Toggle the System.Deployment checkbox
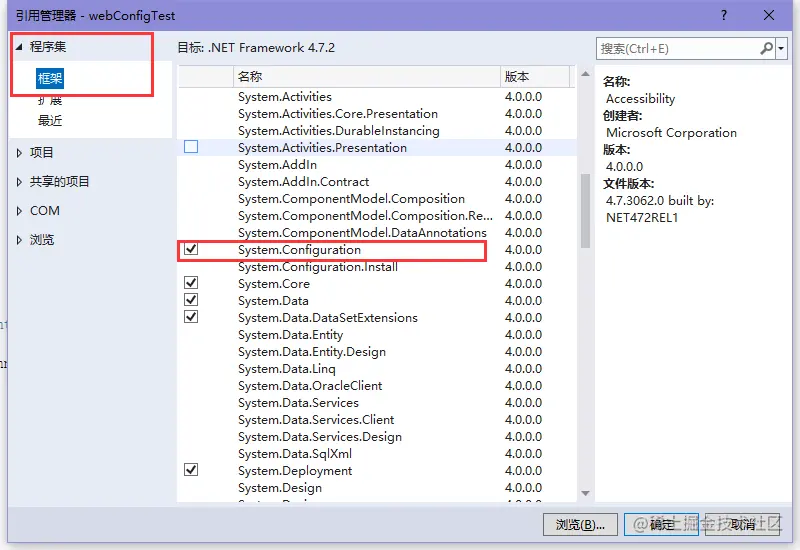Image resolution: width=800 pixels, height=550 pixels. pos(191,469)
